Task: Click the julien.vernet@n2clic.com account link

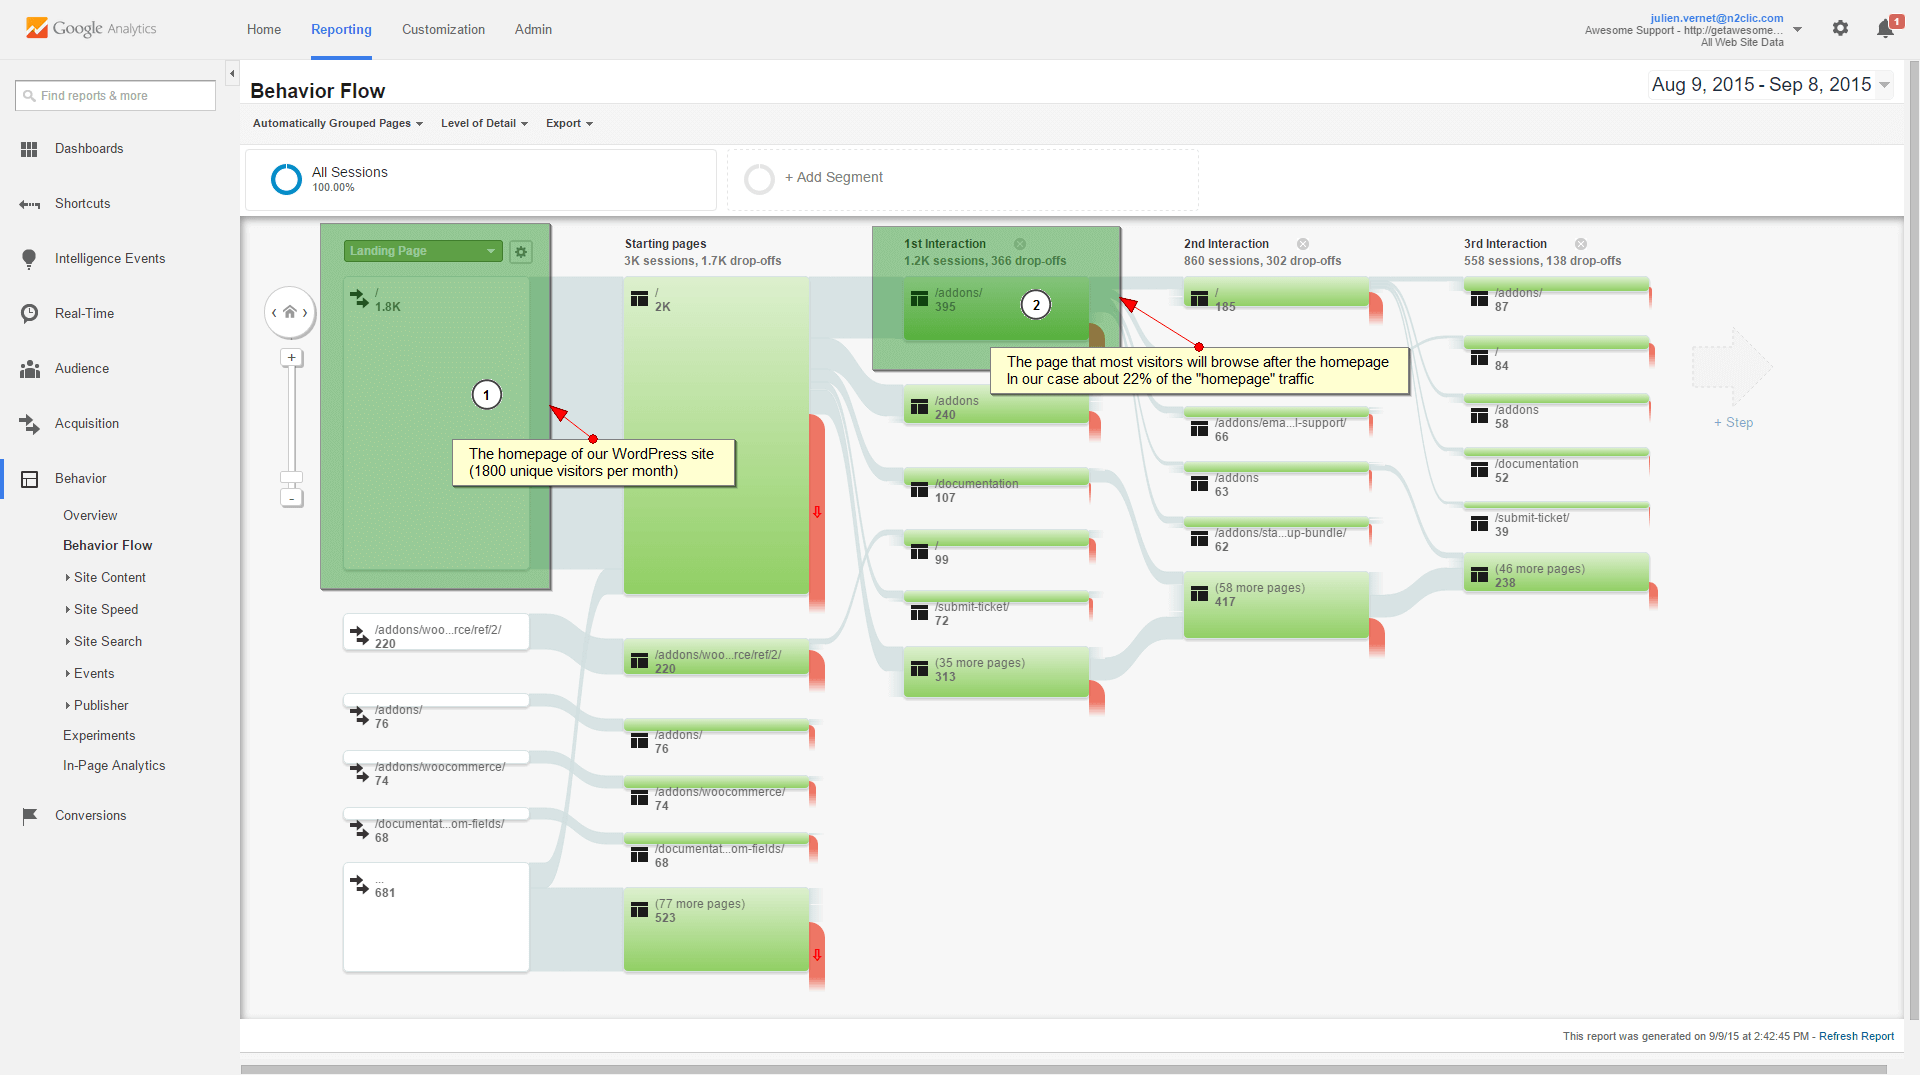Action: tap(1717, 18)
